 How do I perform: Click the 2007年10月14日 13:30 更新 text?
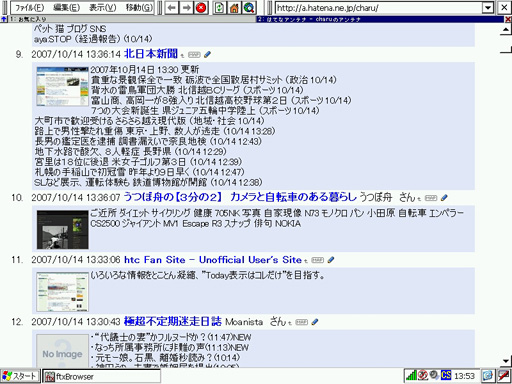(145, 70)
